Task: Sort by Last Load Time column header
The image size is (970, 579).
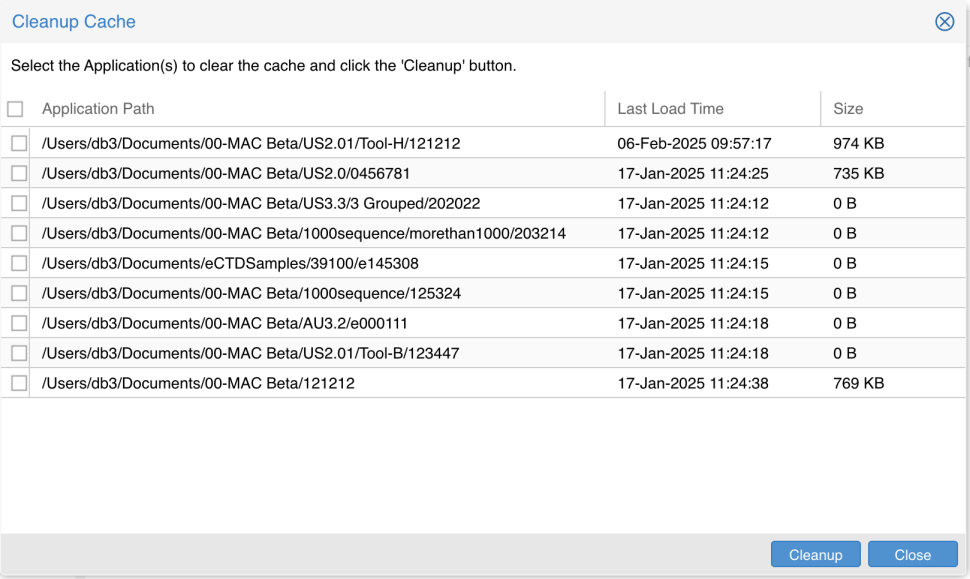Action: 670,109
